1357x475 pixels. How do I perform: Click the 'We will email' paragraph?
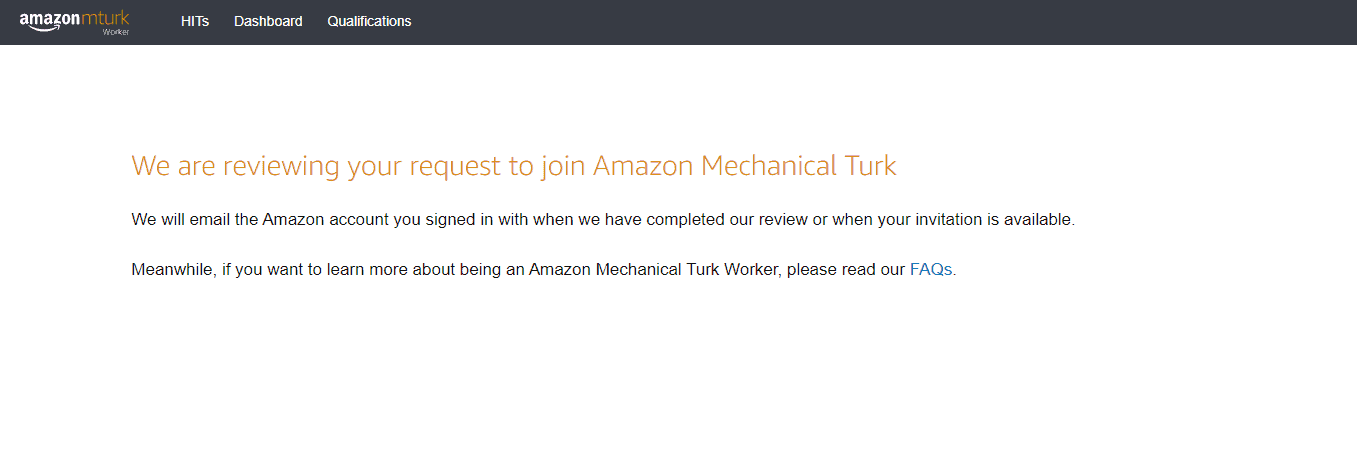[603, 220]
